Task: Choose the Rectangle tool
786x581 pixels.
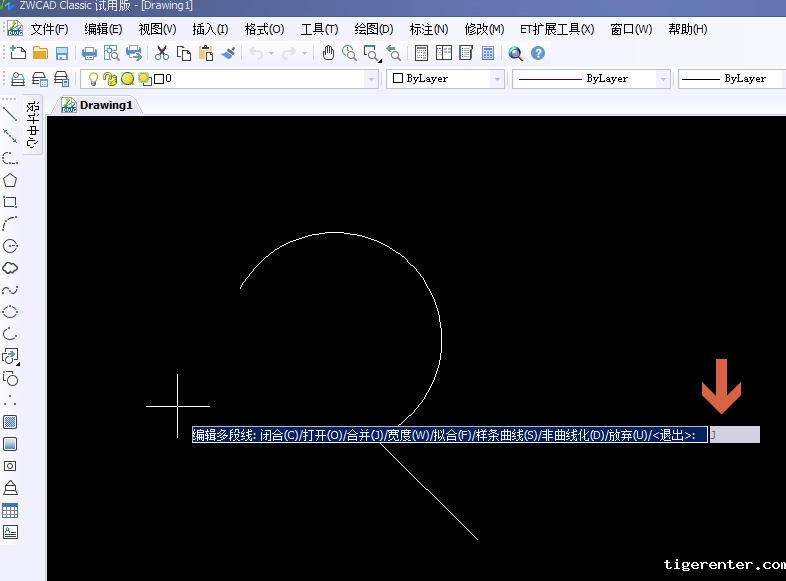Action: tap(10, 202)
